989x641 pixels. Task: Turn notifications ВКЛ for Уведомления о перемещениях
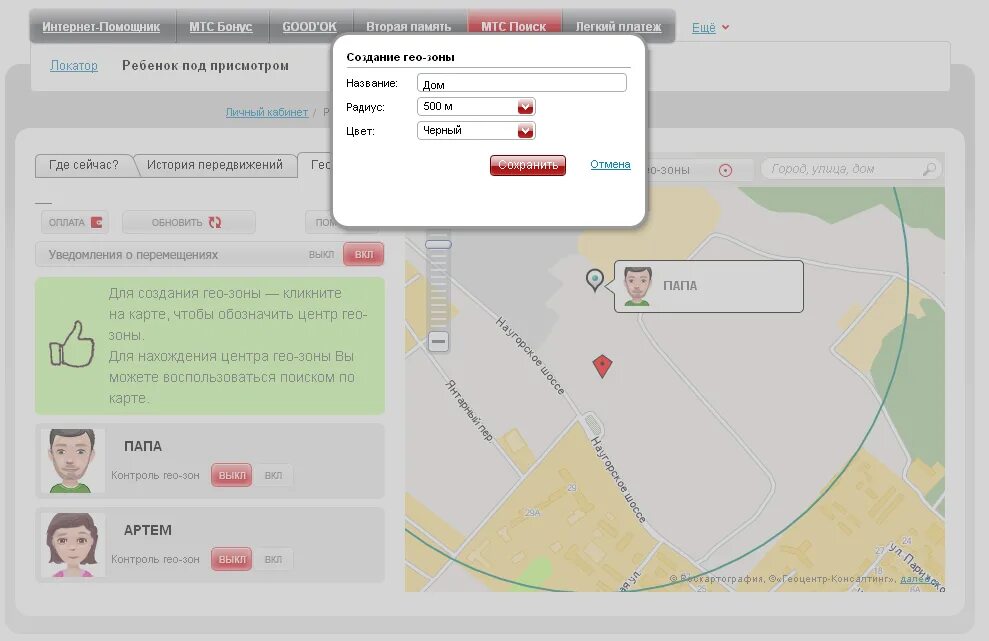pos(364,254)
